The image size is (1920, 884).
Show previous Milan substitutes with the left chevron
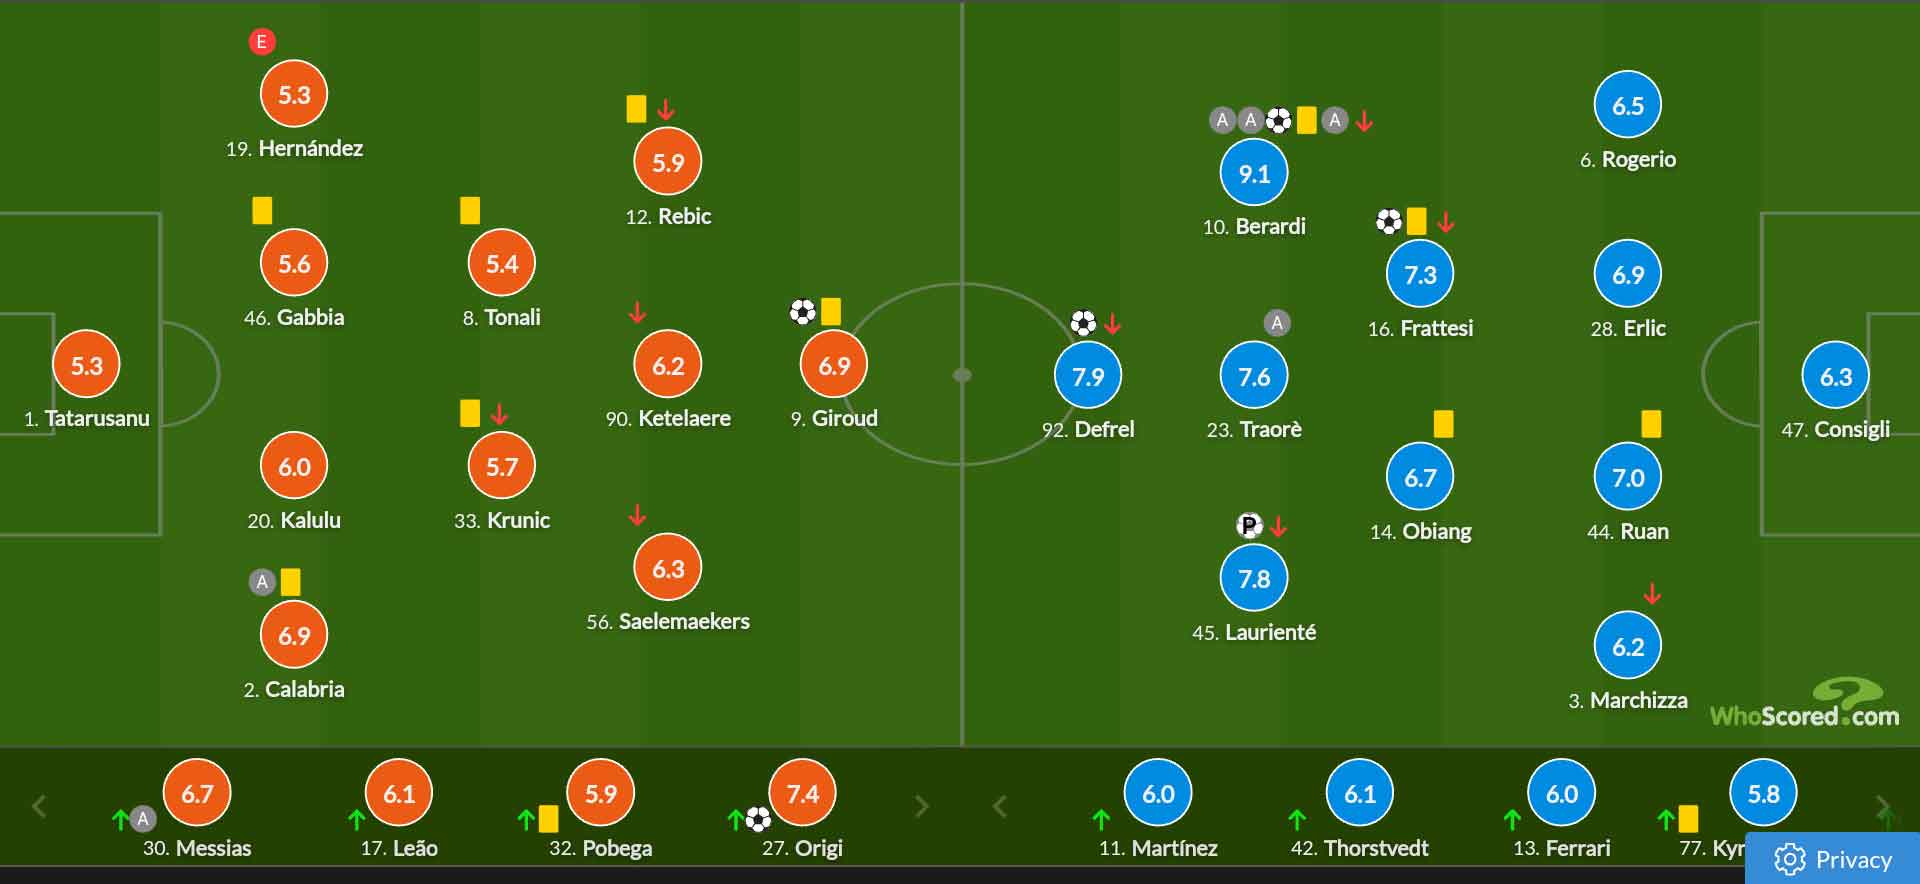pos(39,806)
